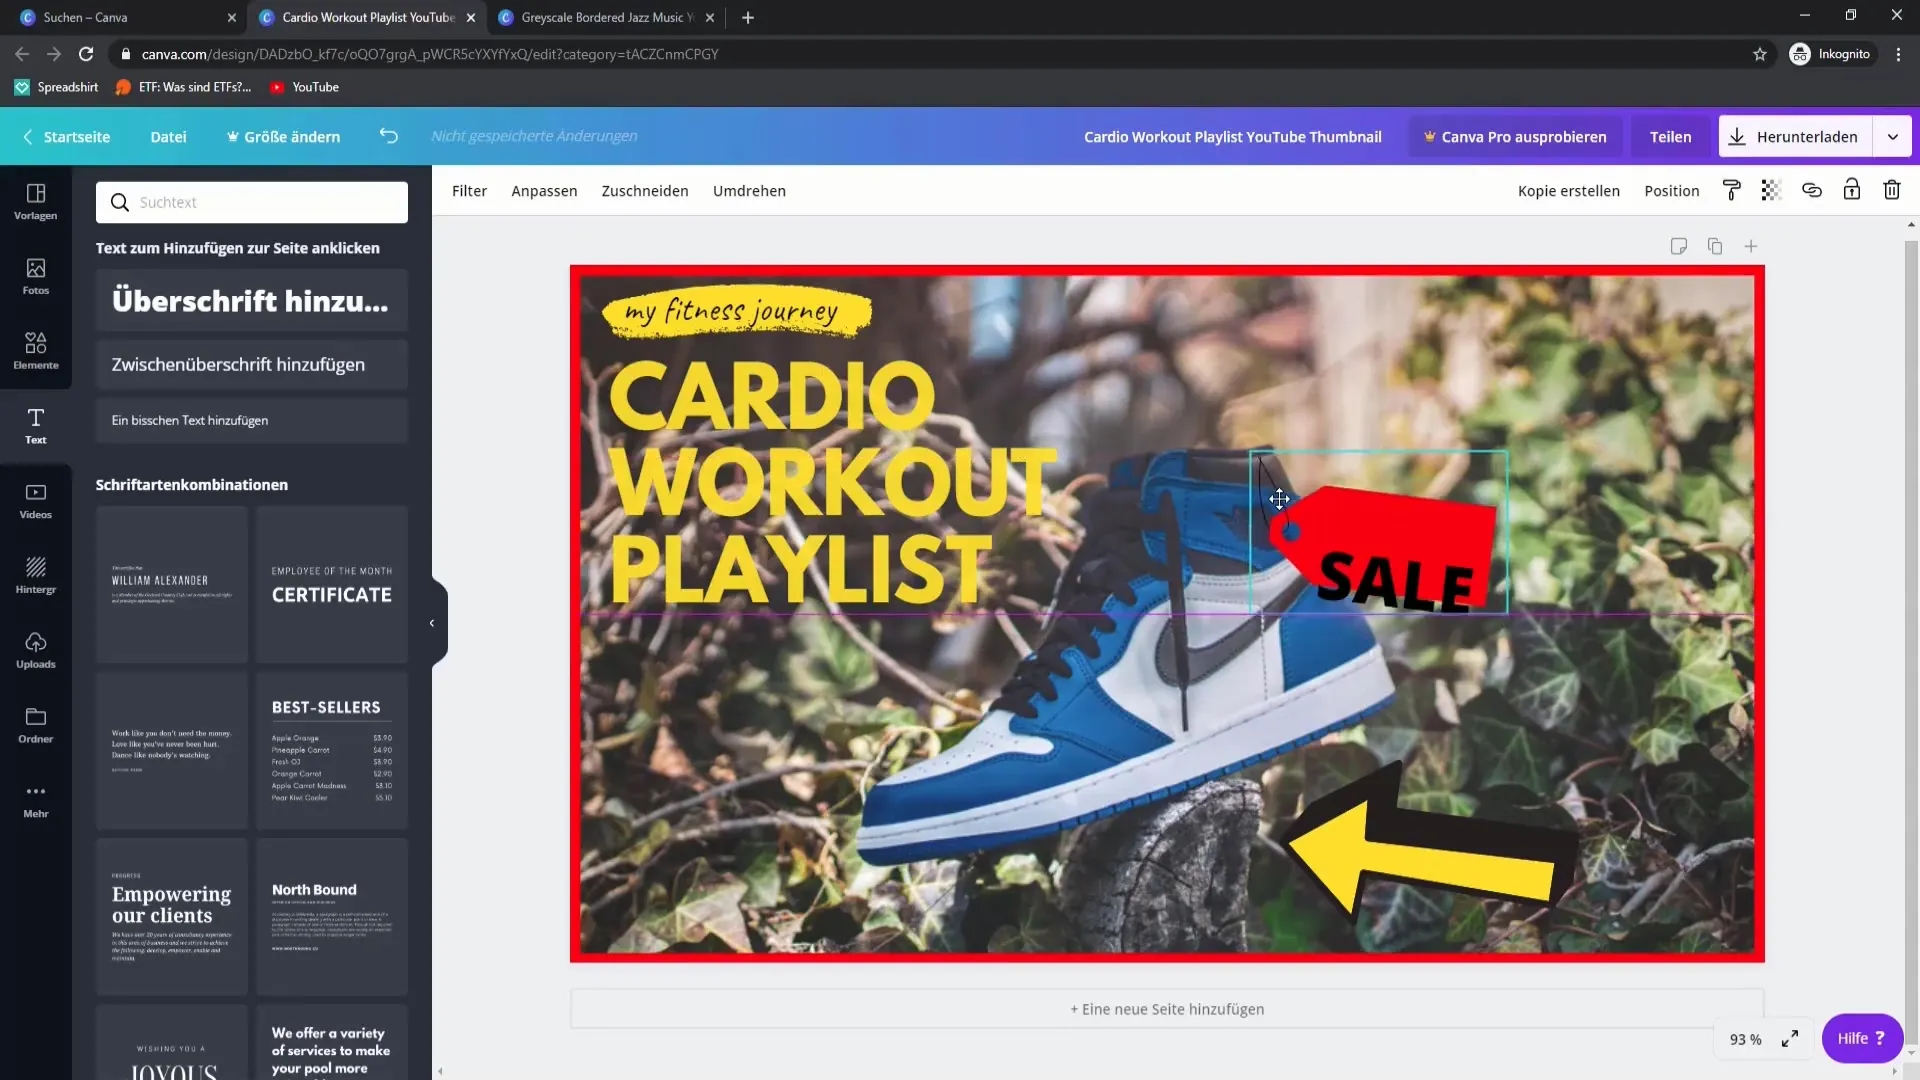Open the Vorlagen sidebar panel
Screen dimensions: 1920x1080
click(35, 201)
